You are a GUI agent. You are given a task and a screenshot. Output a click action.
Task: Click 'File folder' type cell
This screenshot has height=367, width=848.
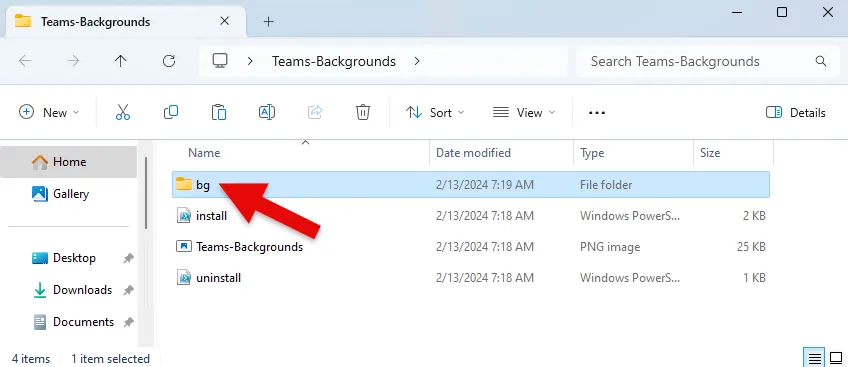click(606, 185)
